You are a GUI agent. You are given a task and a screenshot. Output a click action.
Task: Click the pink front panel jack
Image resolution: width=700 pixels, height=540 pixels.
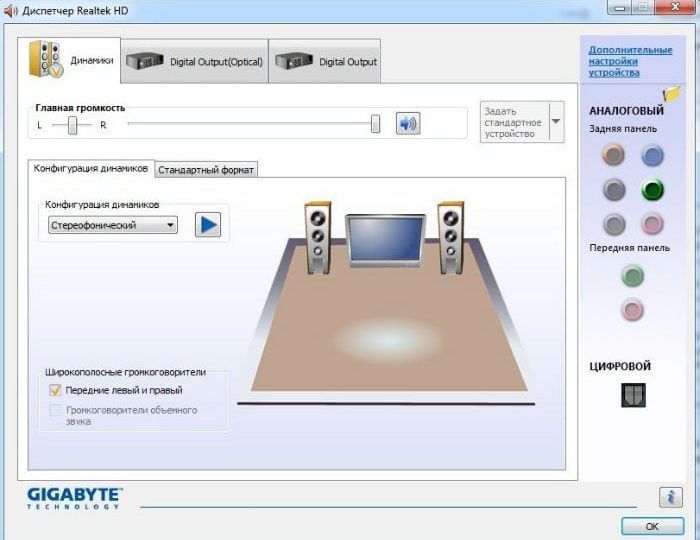pos(632,310)
